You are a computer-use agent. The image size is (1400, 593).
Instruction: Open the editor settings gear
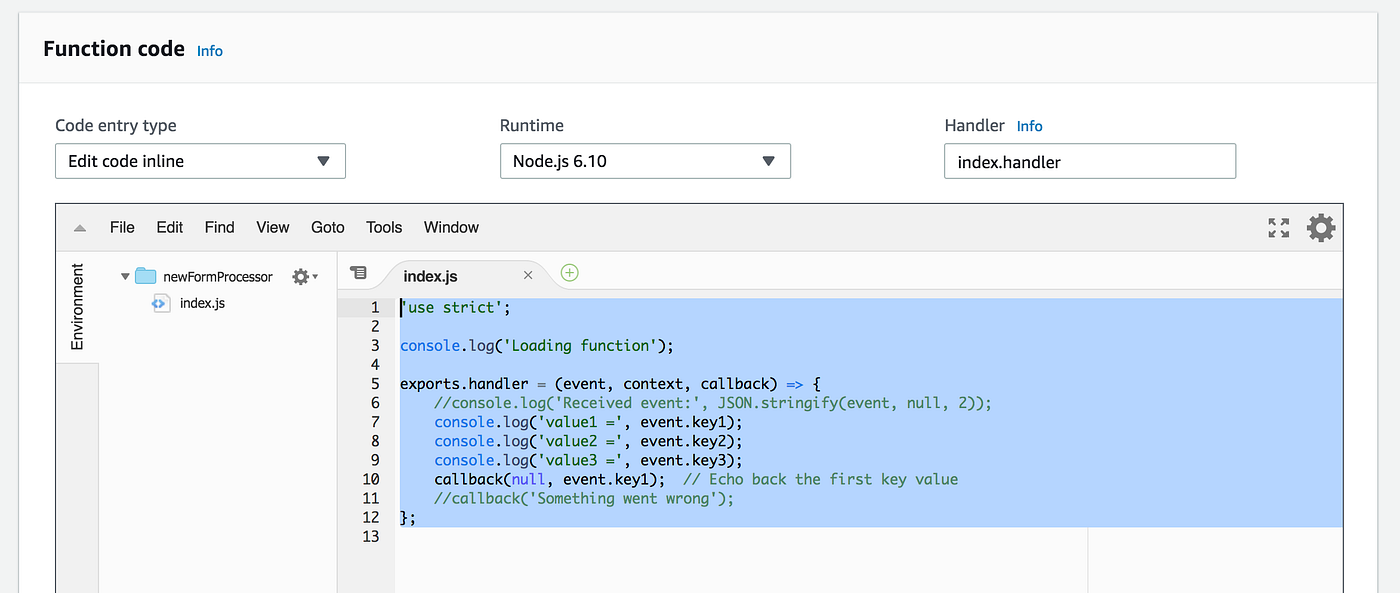(x=1321, y=228)
